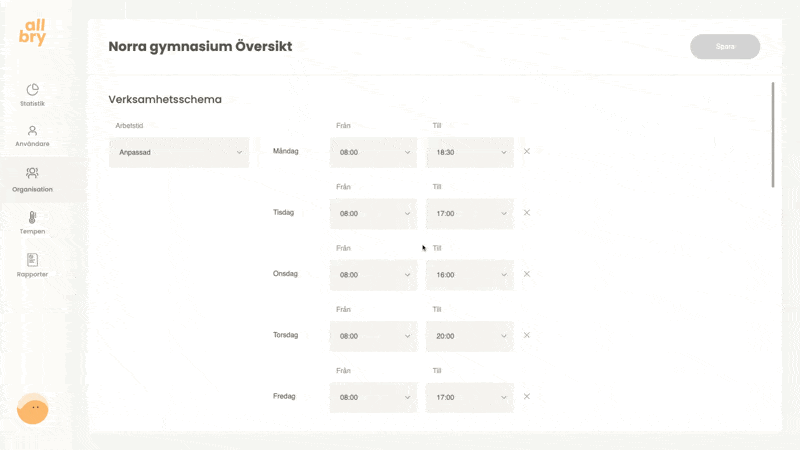Image resolution: width=800 pixels, height=450 pixels.
Task: Change Torsdag Till 20:00 dropdown
Action: [x=470, y=336]
